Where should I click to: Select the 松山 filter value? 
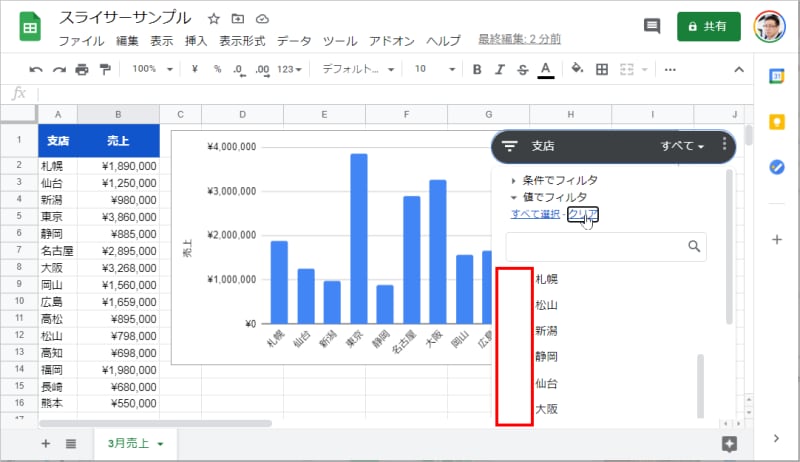click(x=546, y=305)
